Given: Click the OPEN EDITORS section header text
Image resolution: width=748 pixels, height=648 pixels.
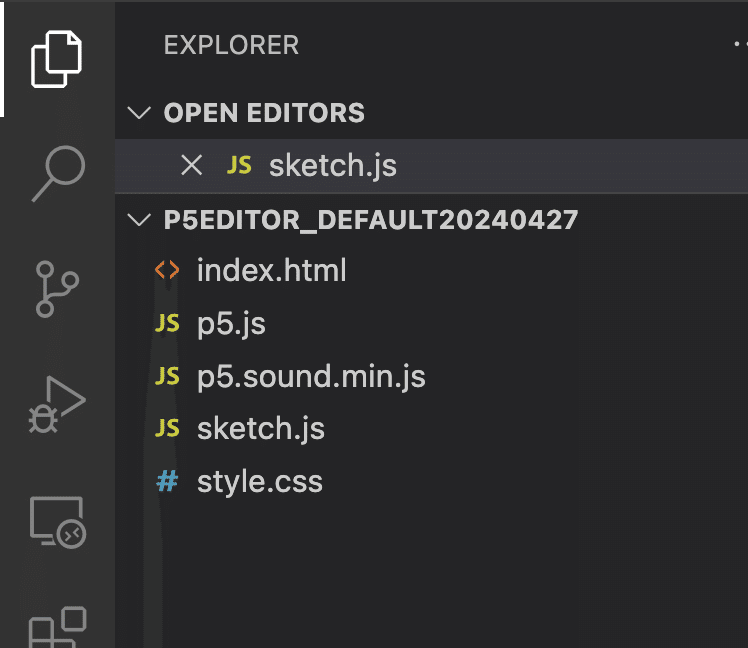Looking at the screenshot, I should pos(264,113).
